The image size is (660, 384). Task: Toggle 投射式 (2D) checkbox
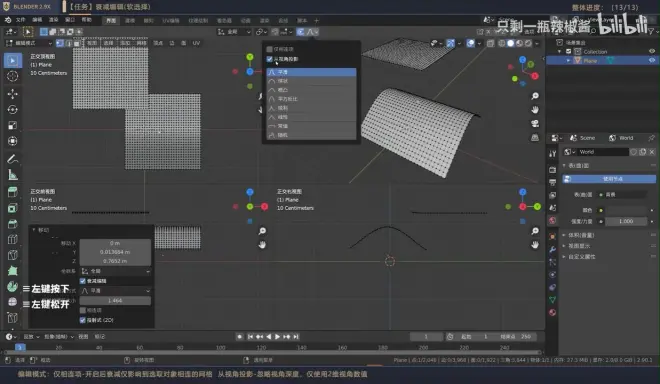click(82, 320)
